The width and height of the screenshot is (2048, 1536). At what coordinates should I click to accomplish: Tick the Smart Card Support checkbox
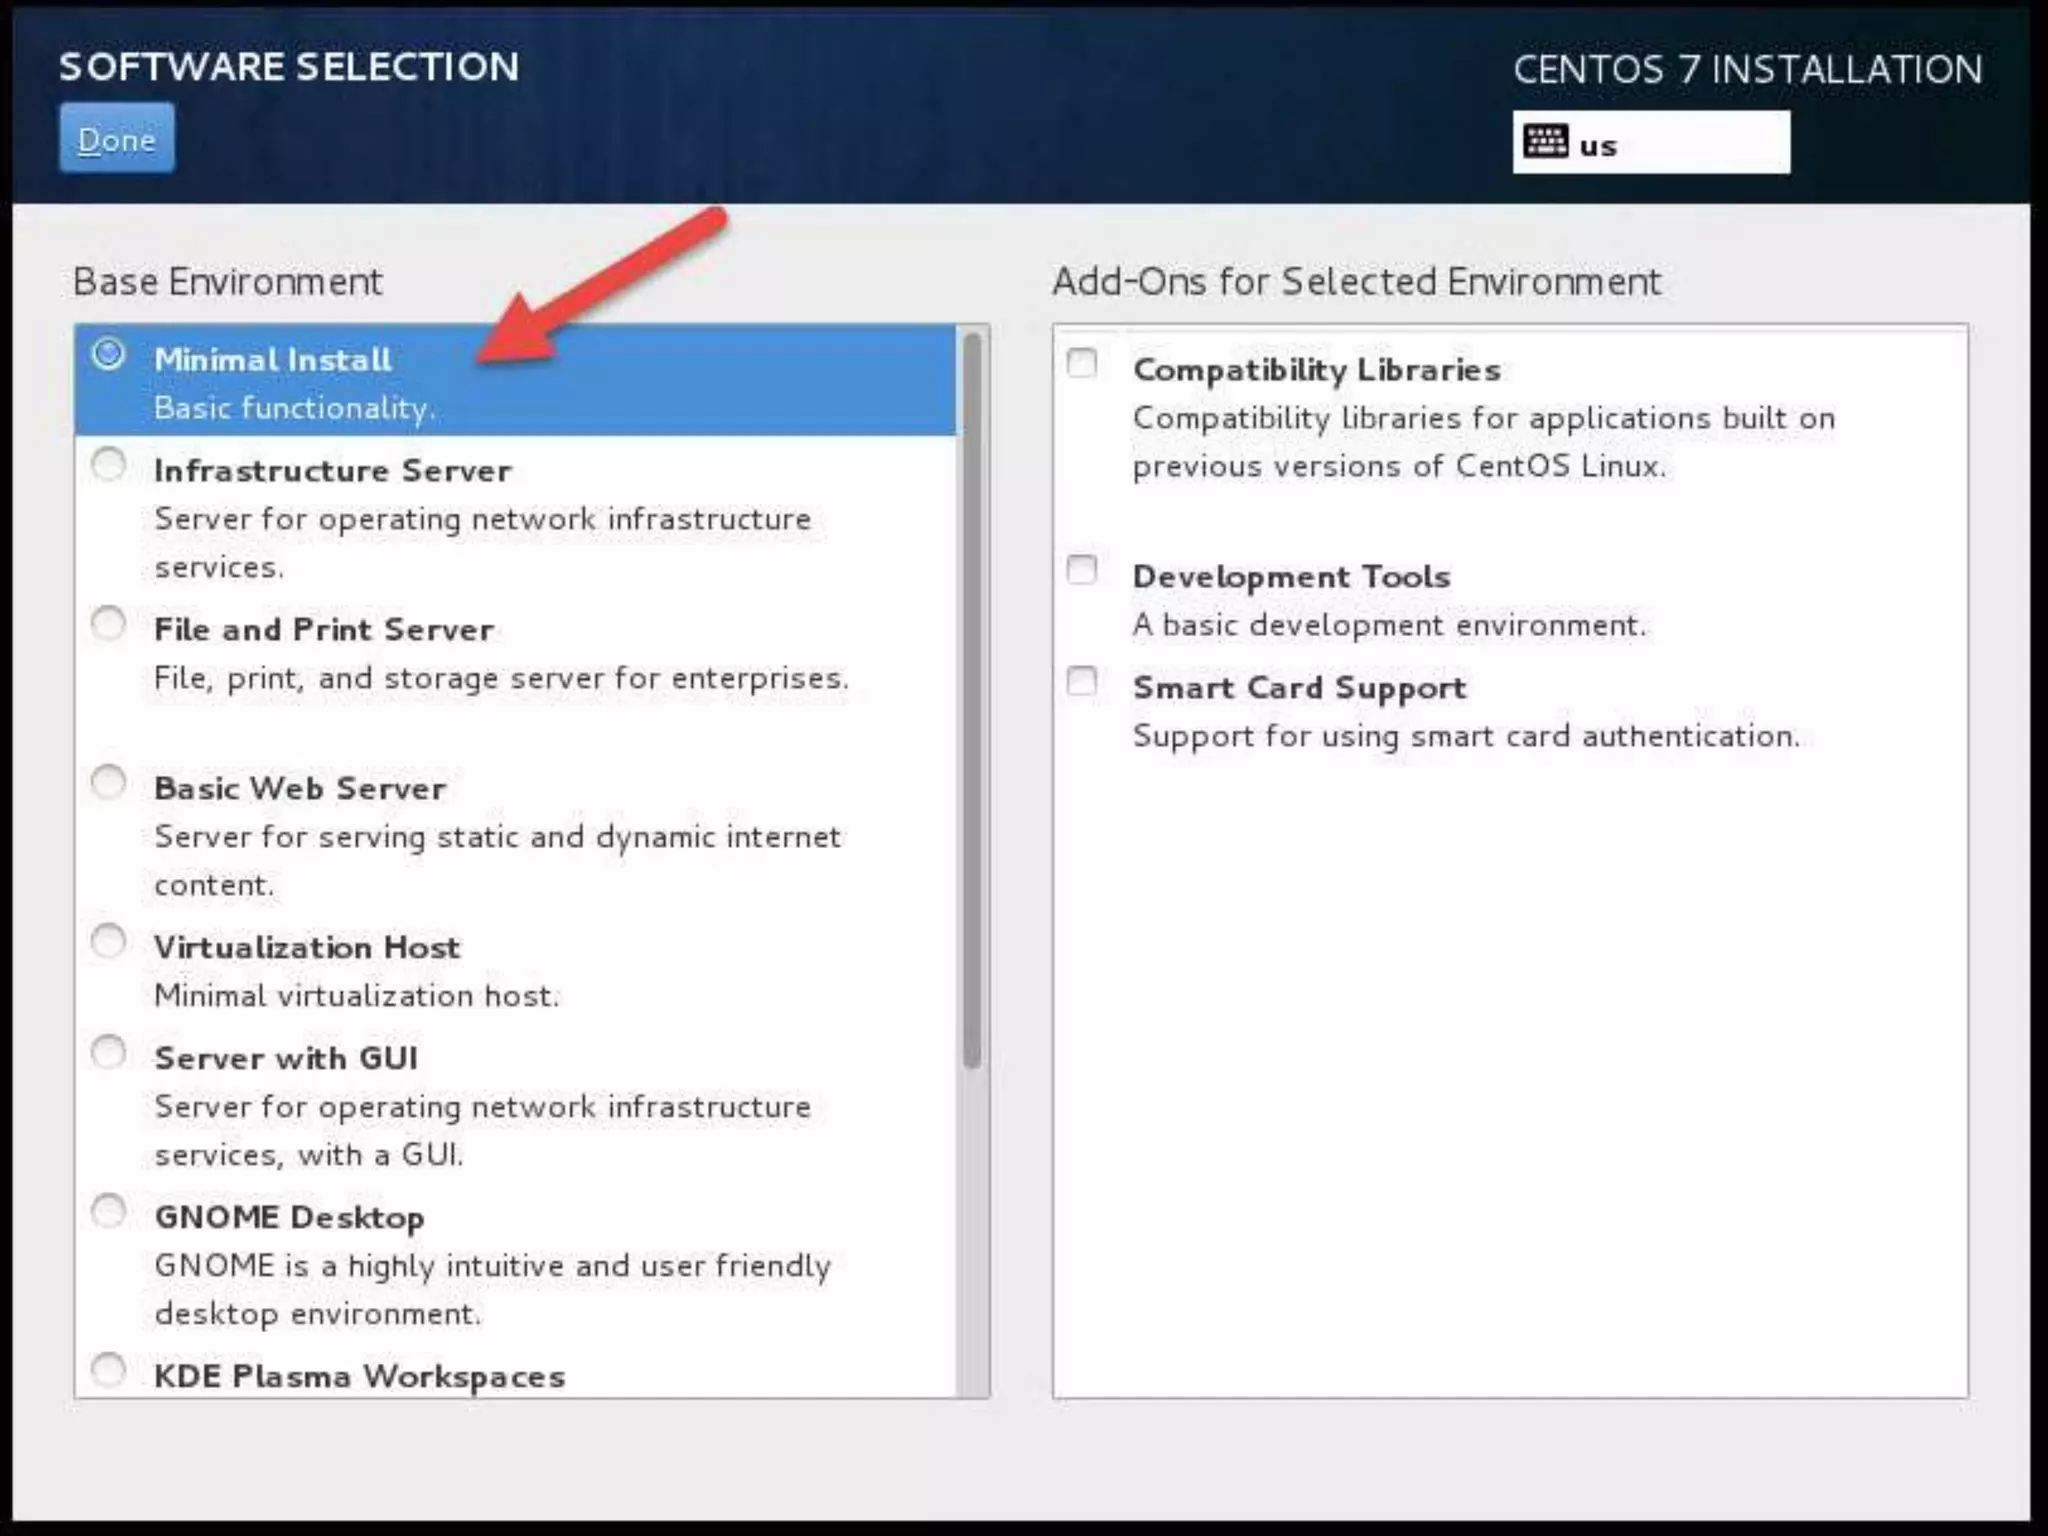(1082, 681)
